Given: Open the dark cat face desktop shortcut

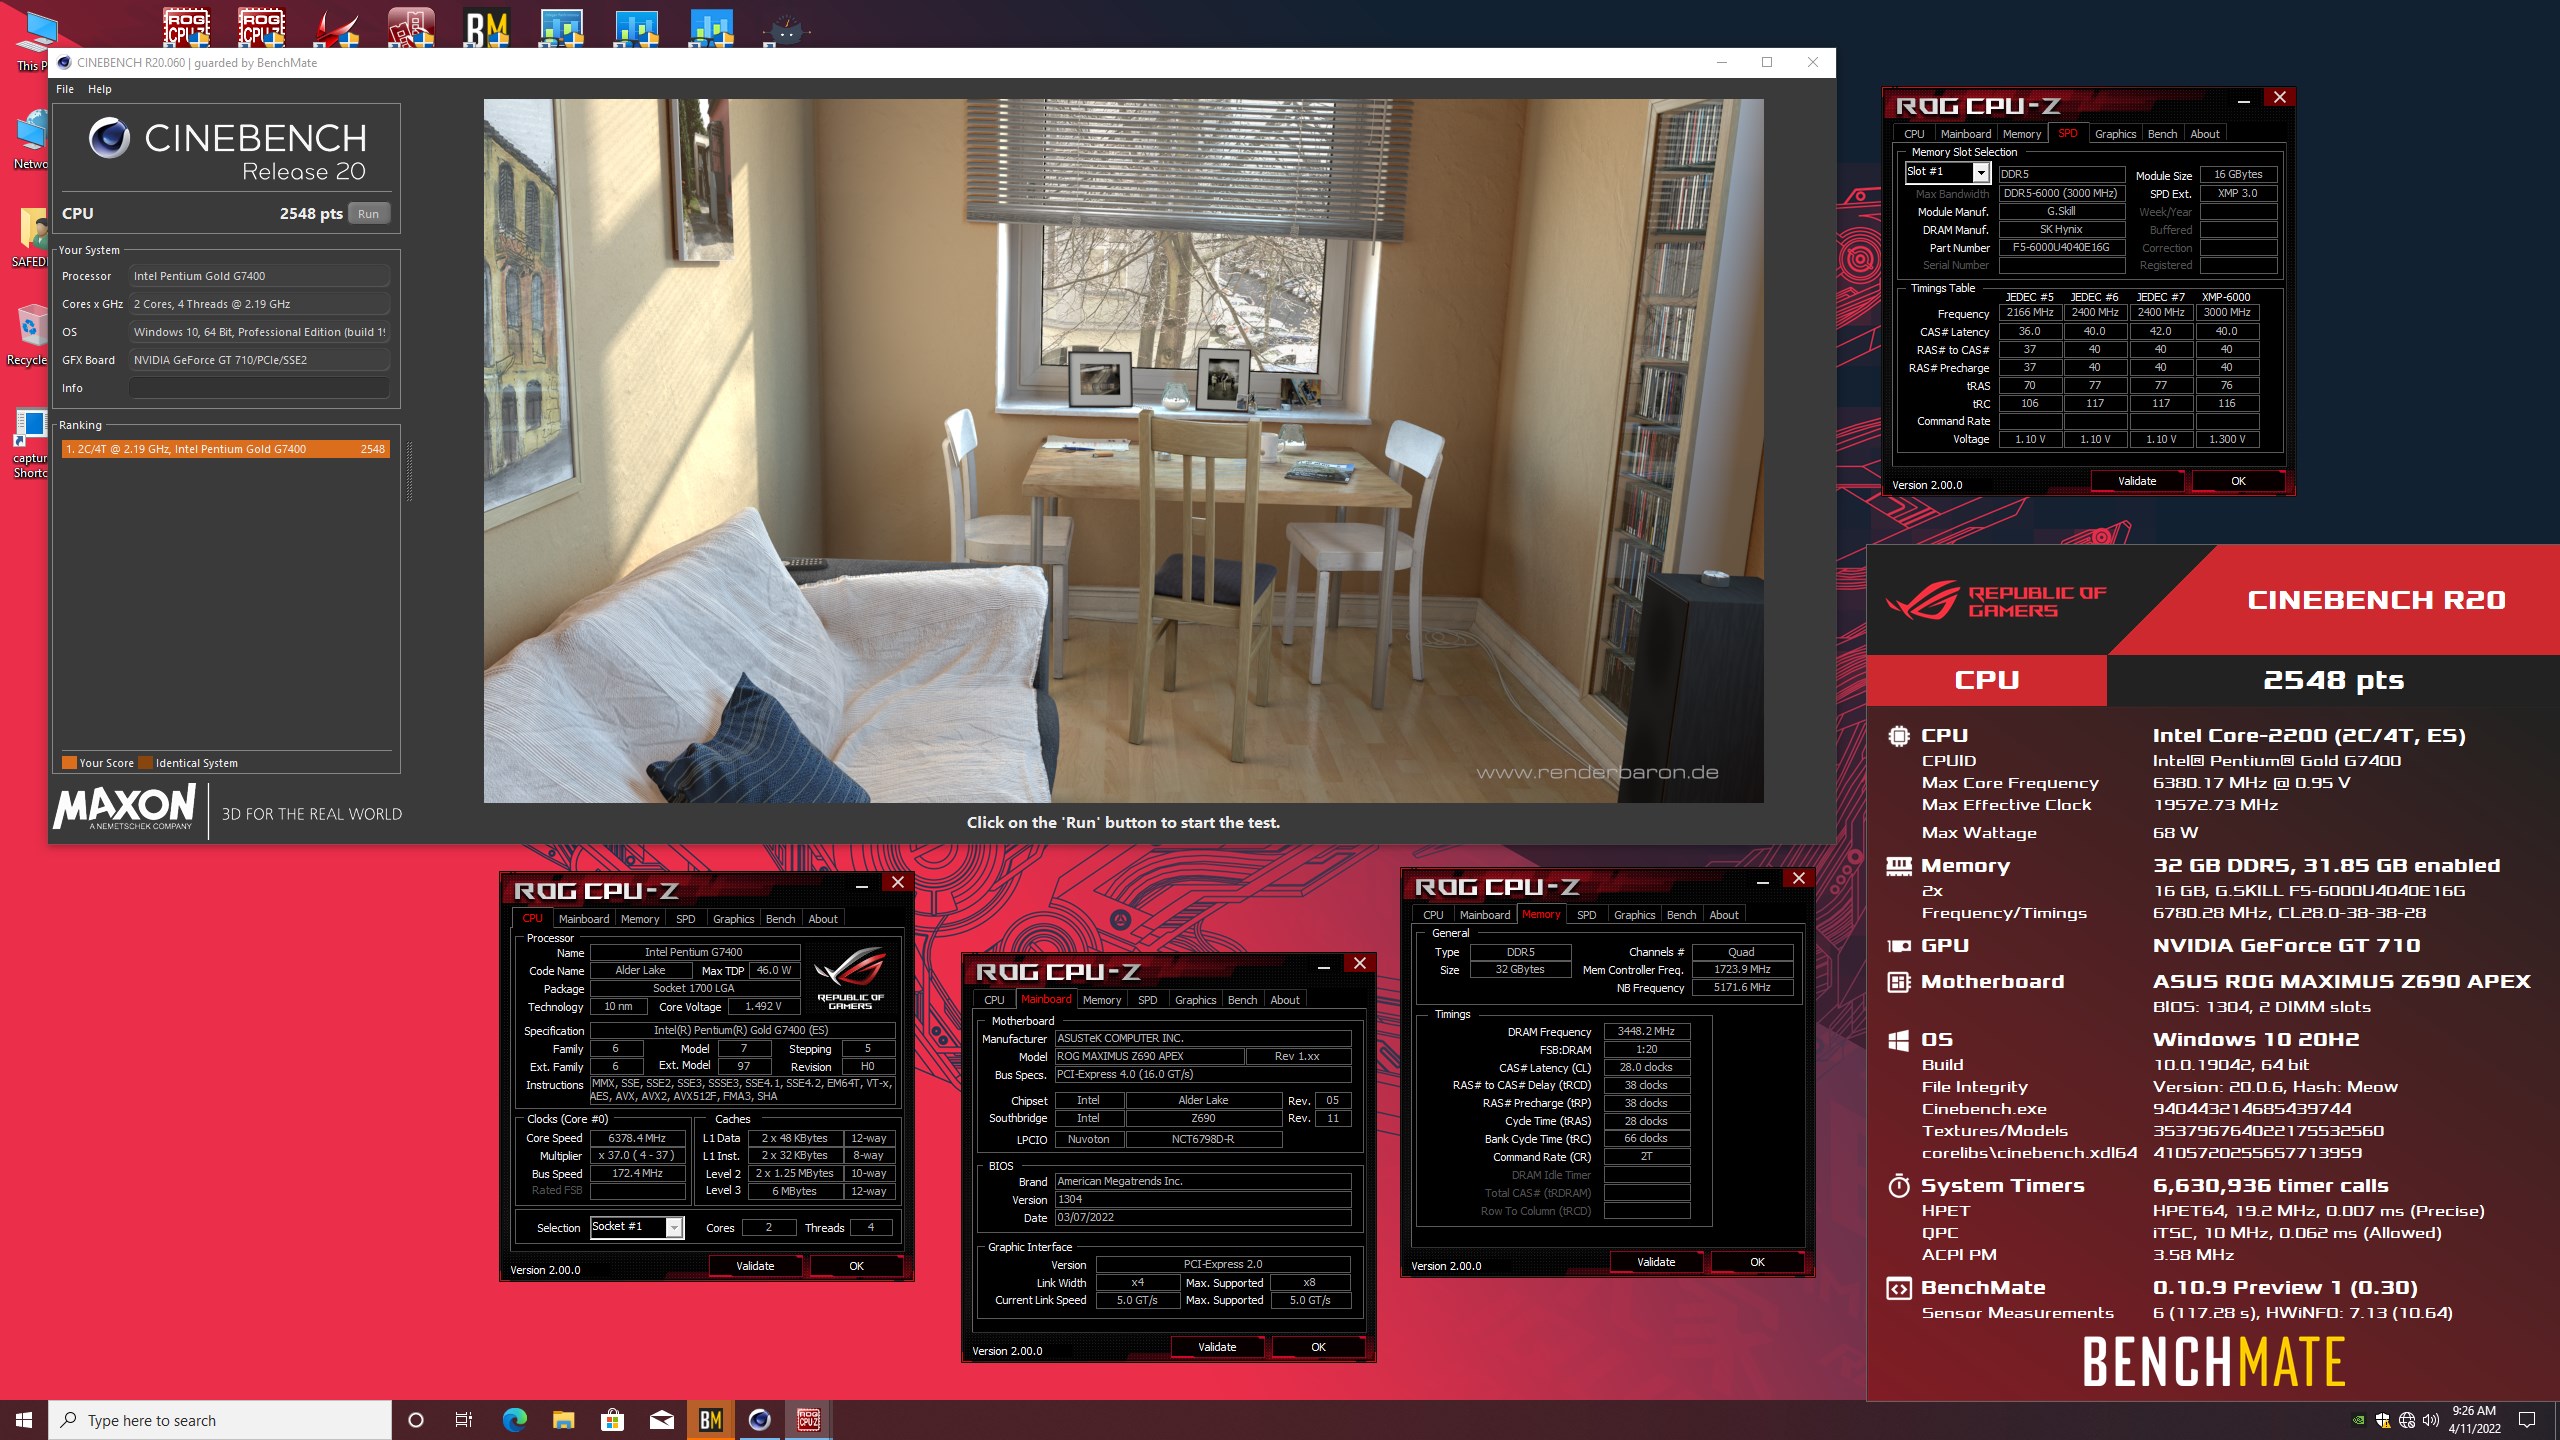Looking at the screenshot, I should click(787, 30).
